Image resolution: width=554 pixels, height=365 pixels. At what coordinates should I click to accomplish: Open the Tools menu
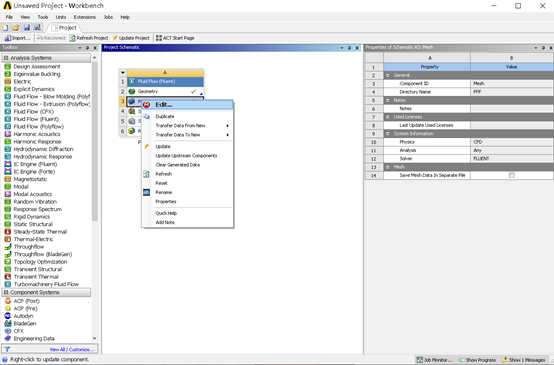pos(43,17)
